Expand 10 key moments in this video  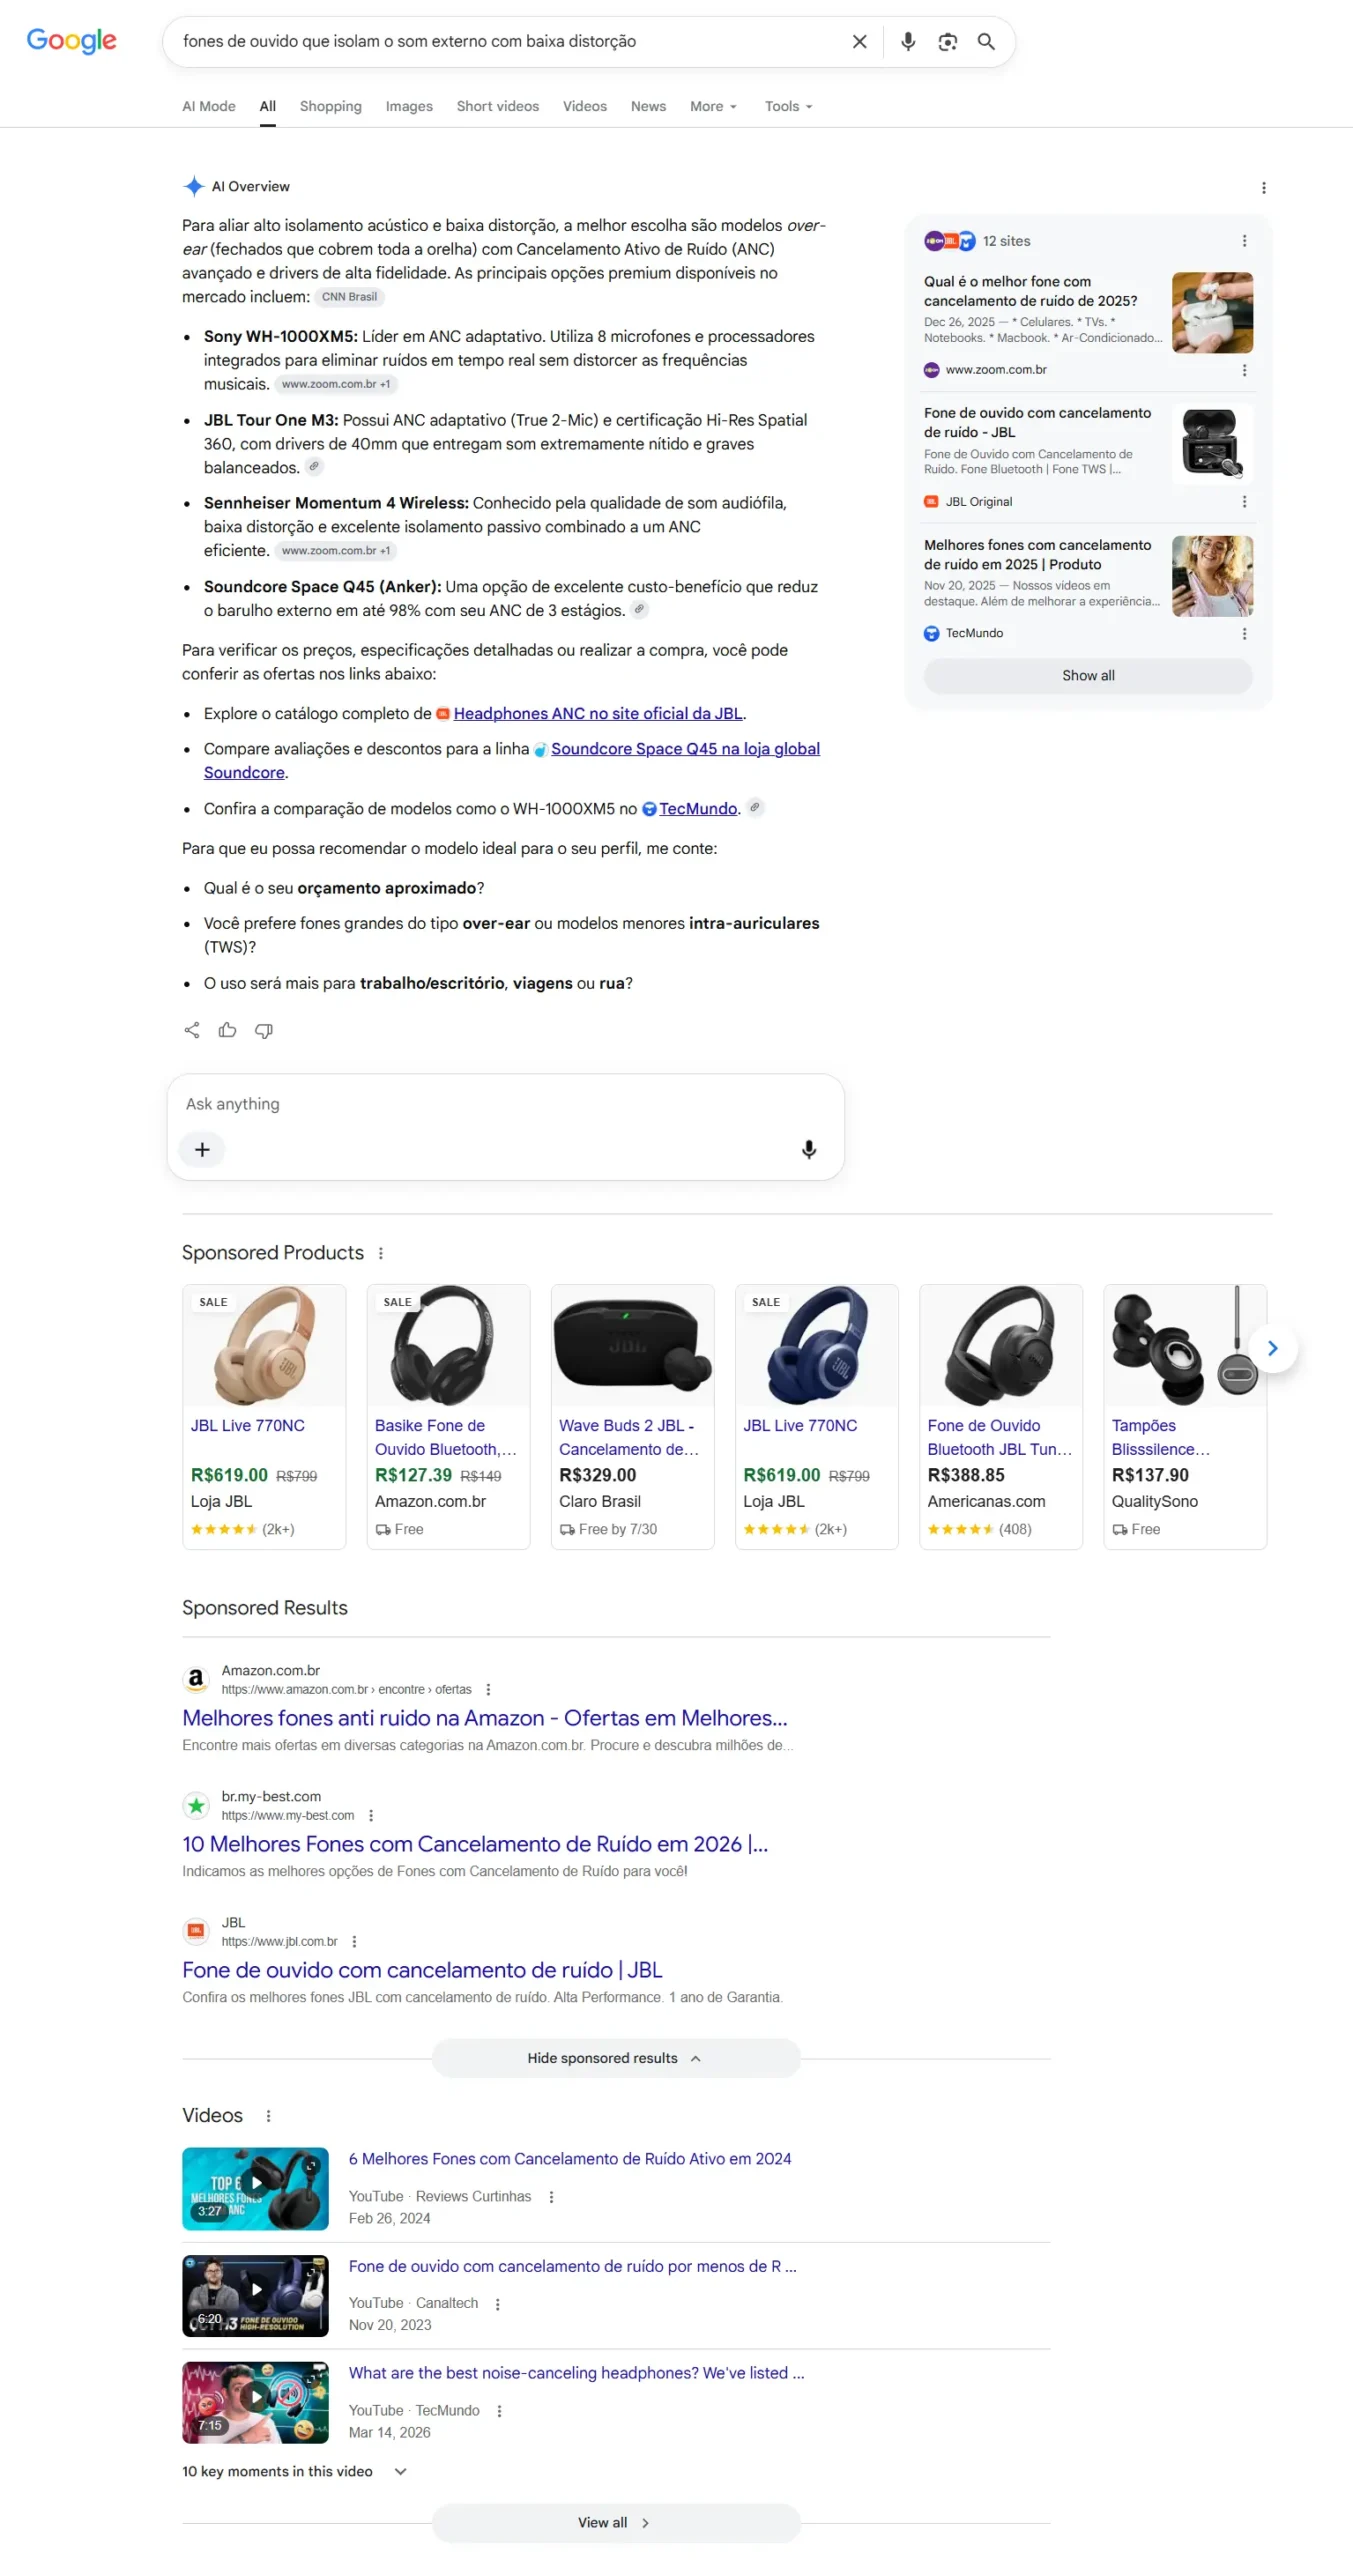(x=295, y=2472)
